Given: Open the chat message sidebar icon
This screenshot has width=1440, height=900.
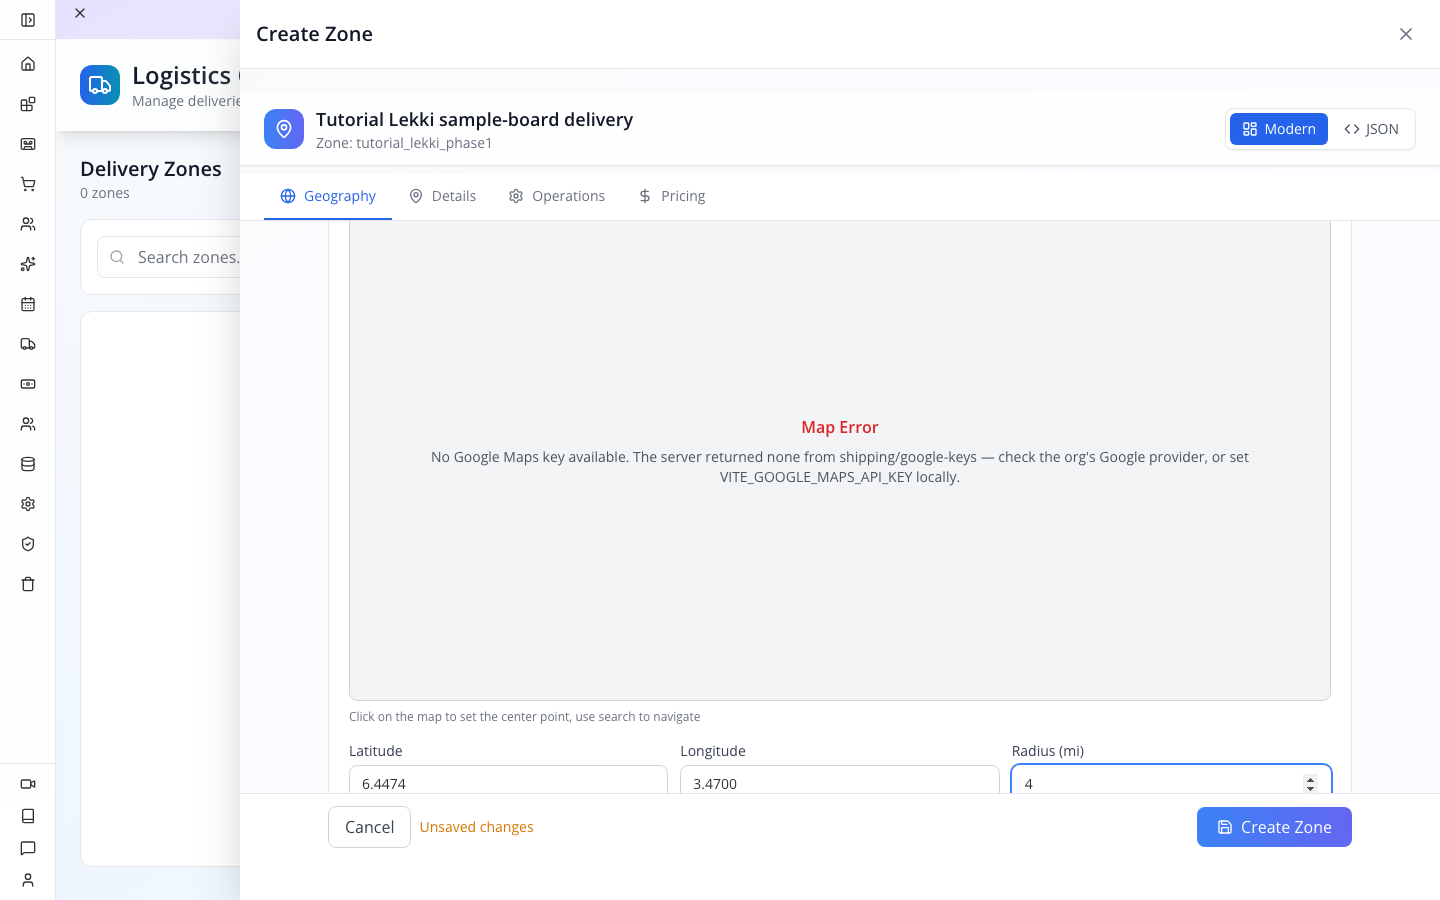Looking at the screenshot, I should click(28, 848).
